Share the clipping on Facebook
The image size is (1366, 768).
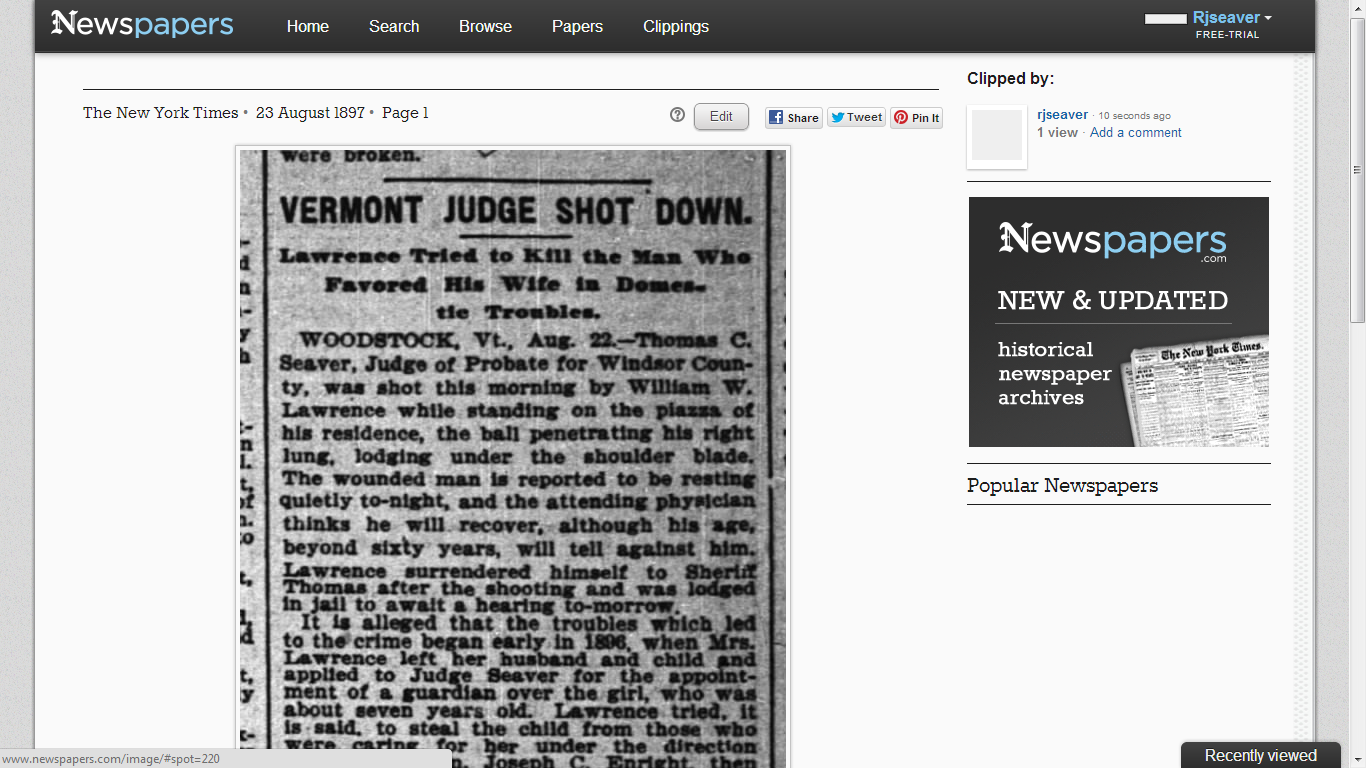pos(794,117)
